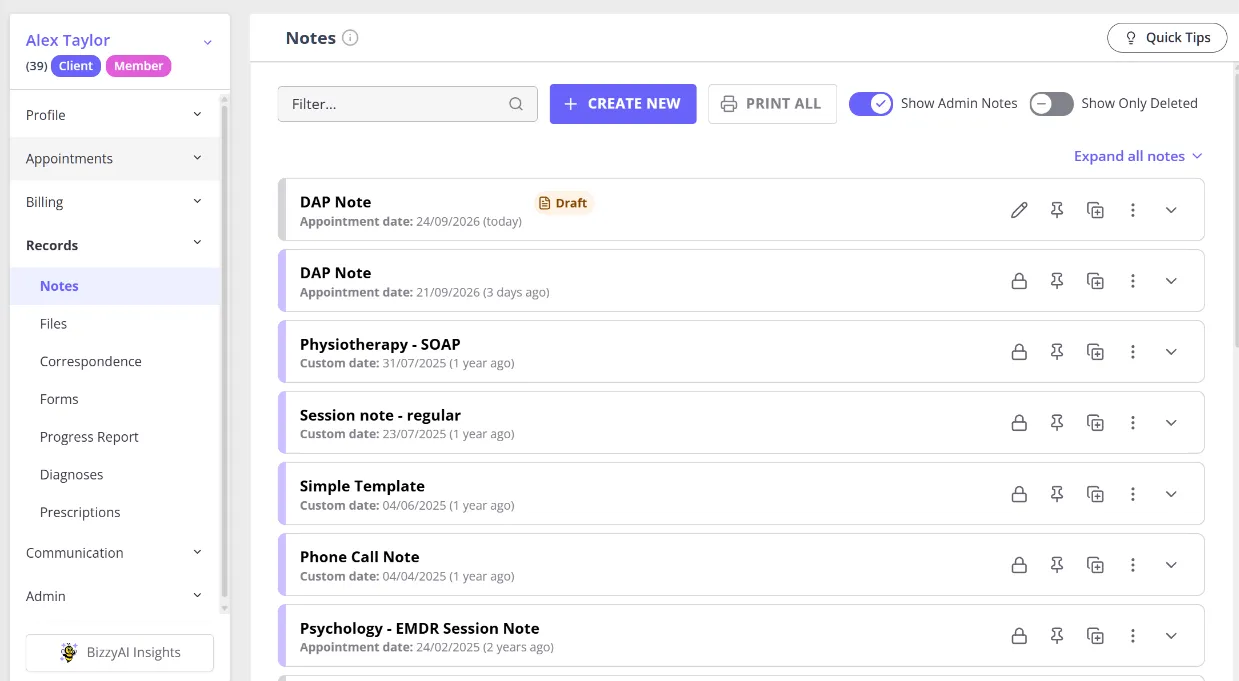The height and width of the screenshot is (681, 1239).
Task: Open more options for Simple Template note
Action: click(1133, 494)
